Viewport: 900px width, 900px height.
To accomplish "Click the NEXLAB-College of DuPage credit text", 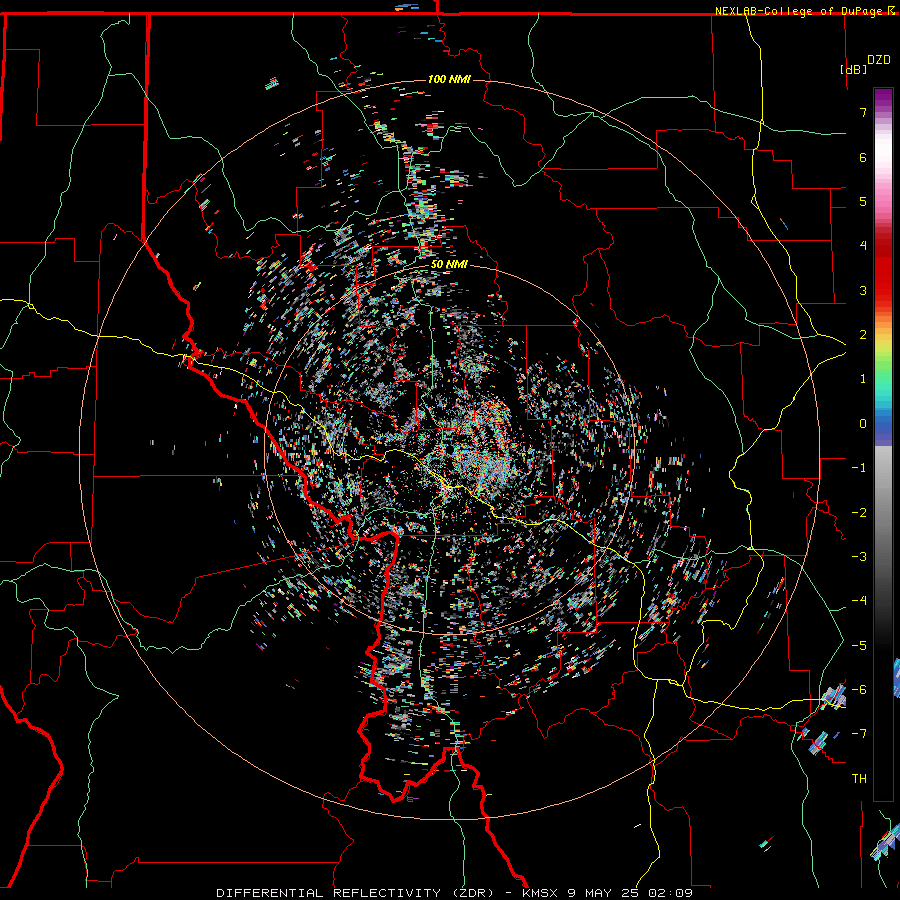I will pyautogui.click(x=799, y=11).
